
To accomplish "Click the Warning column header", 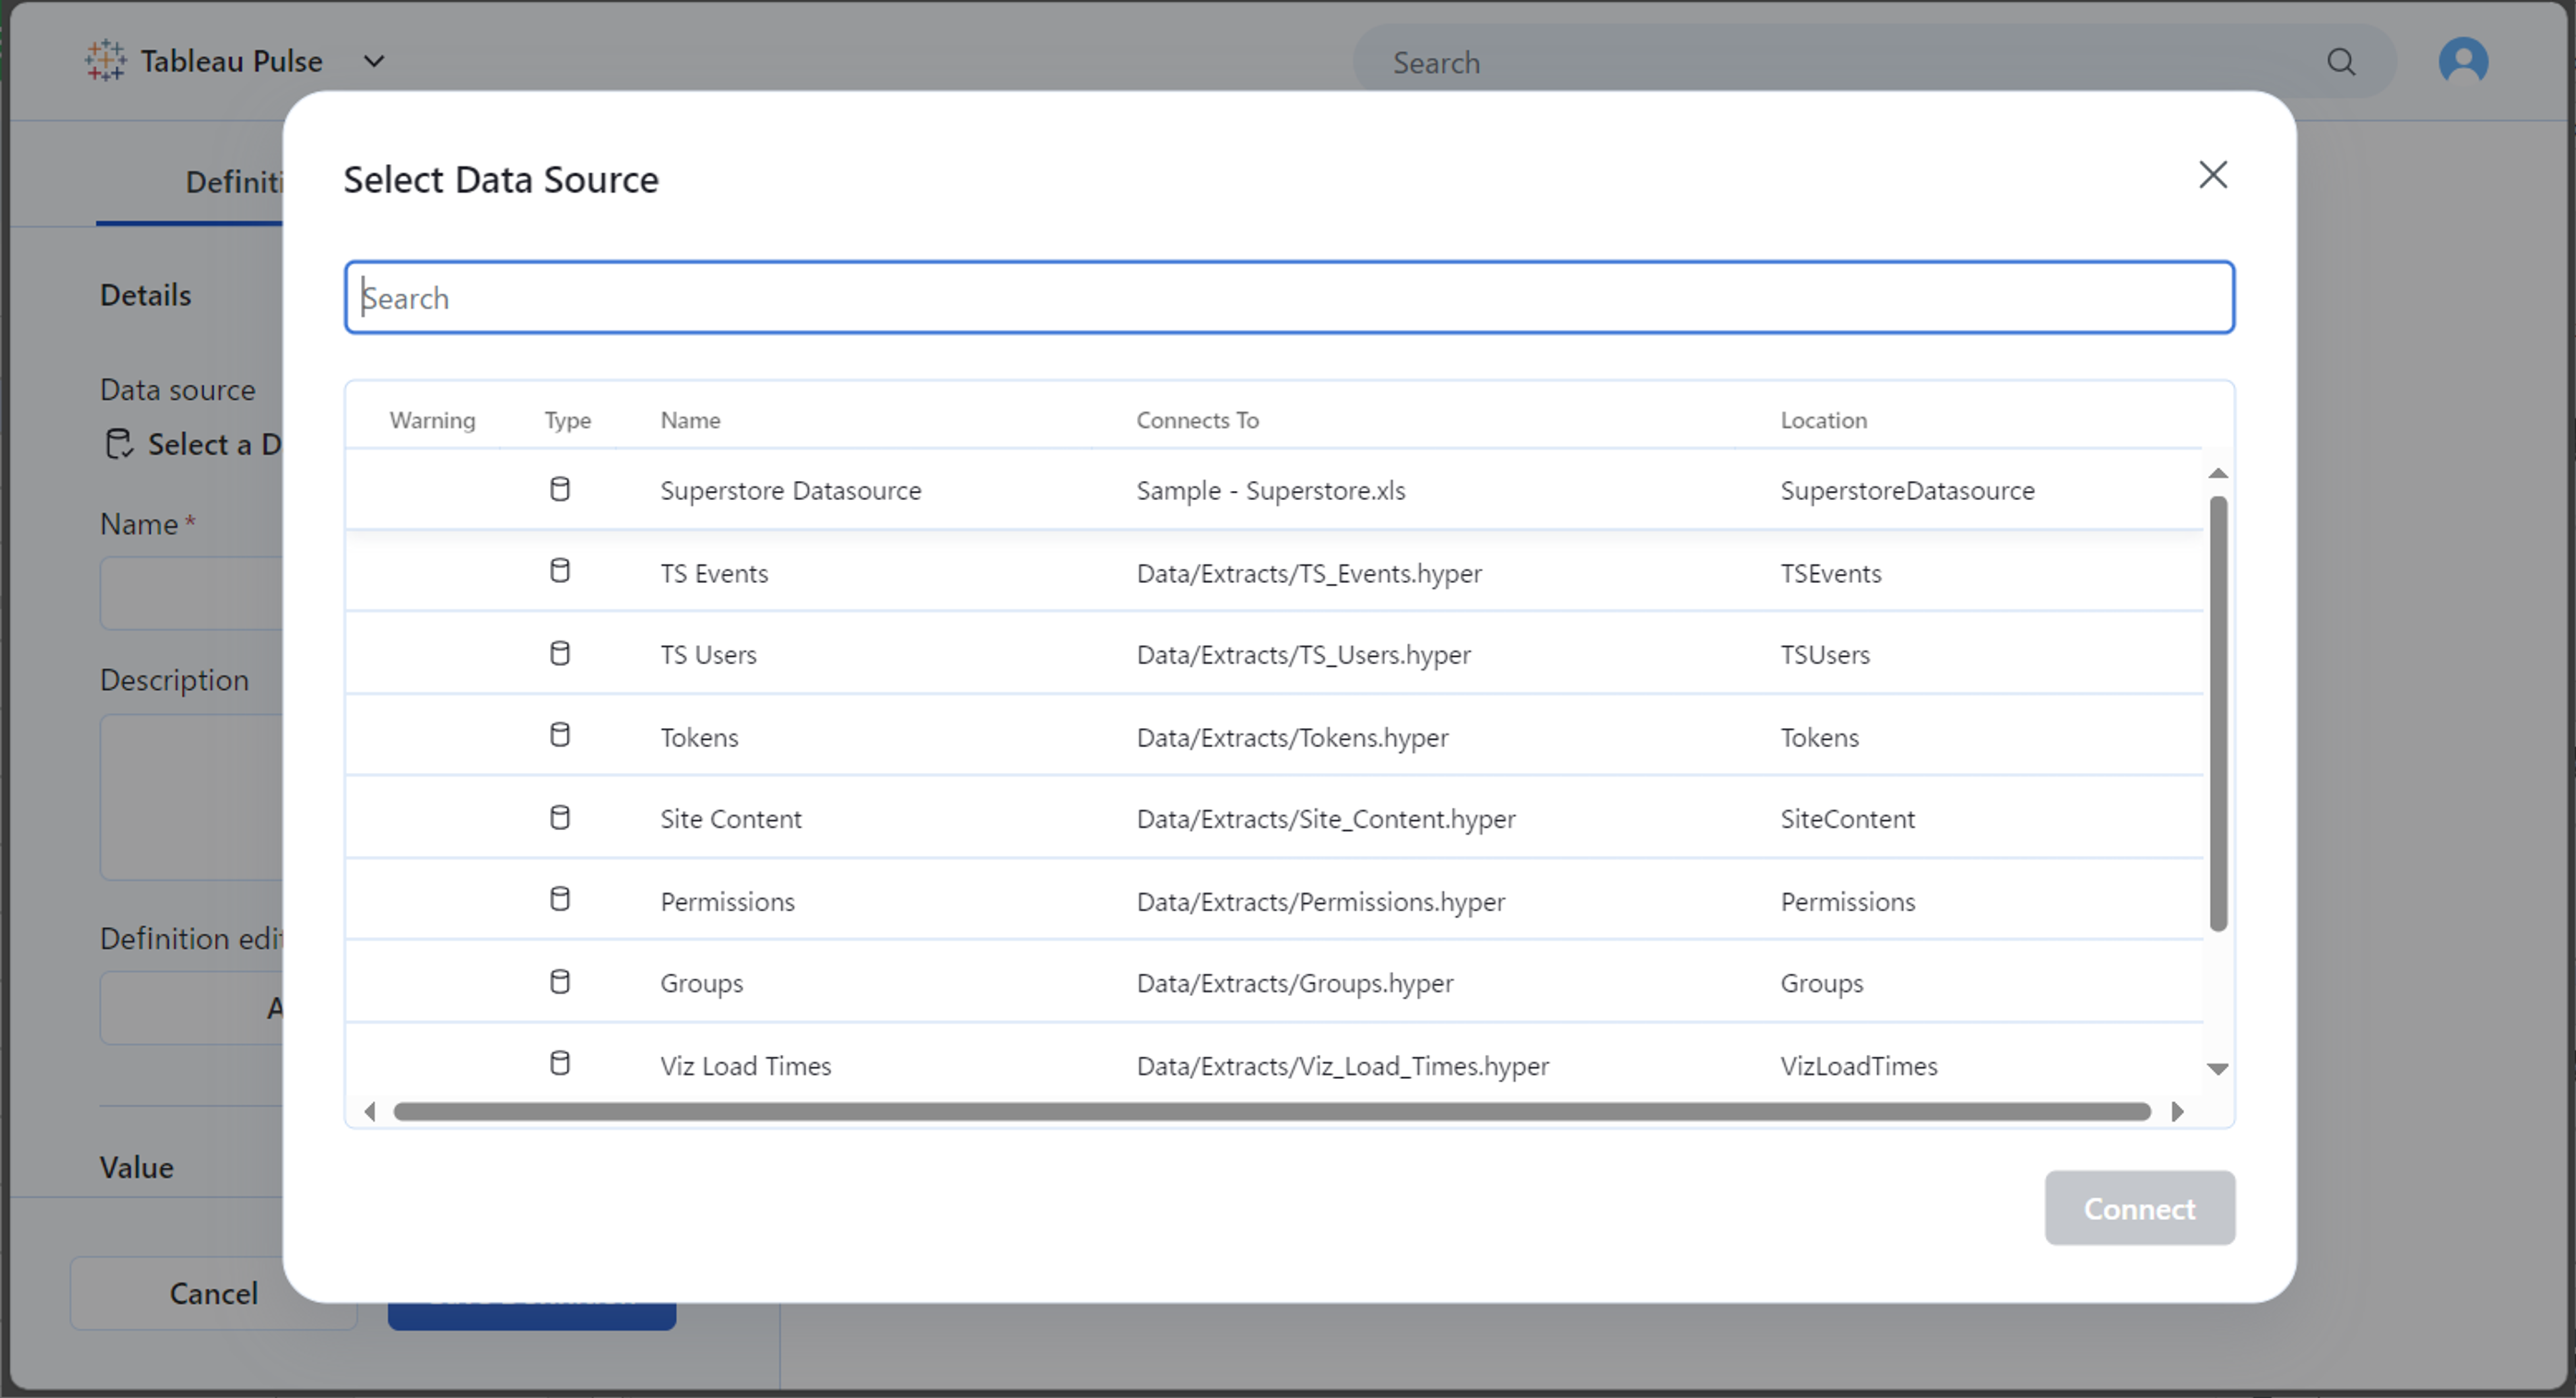I will pyautogui.click(x=432, y=420).
